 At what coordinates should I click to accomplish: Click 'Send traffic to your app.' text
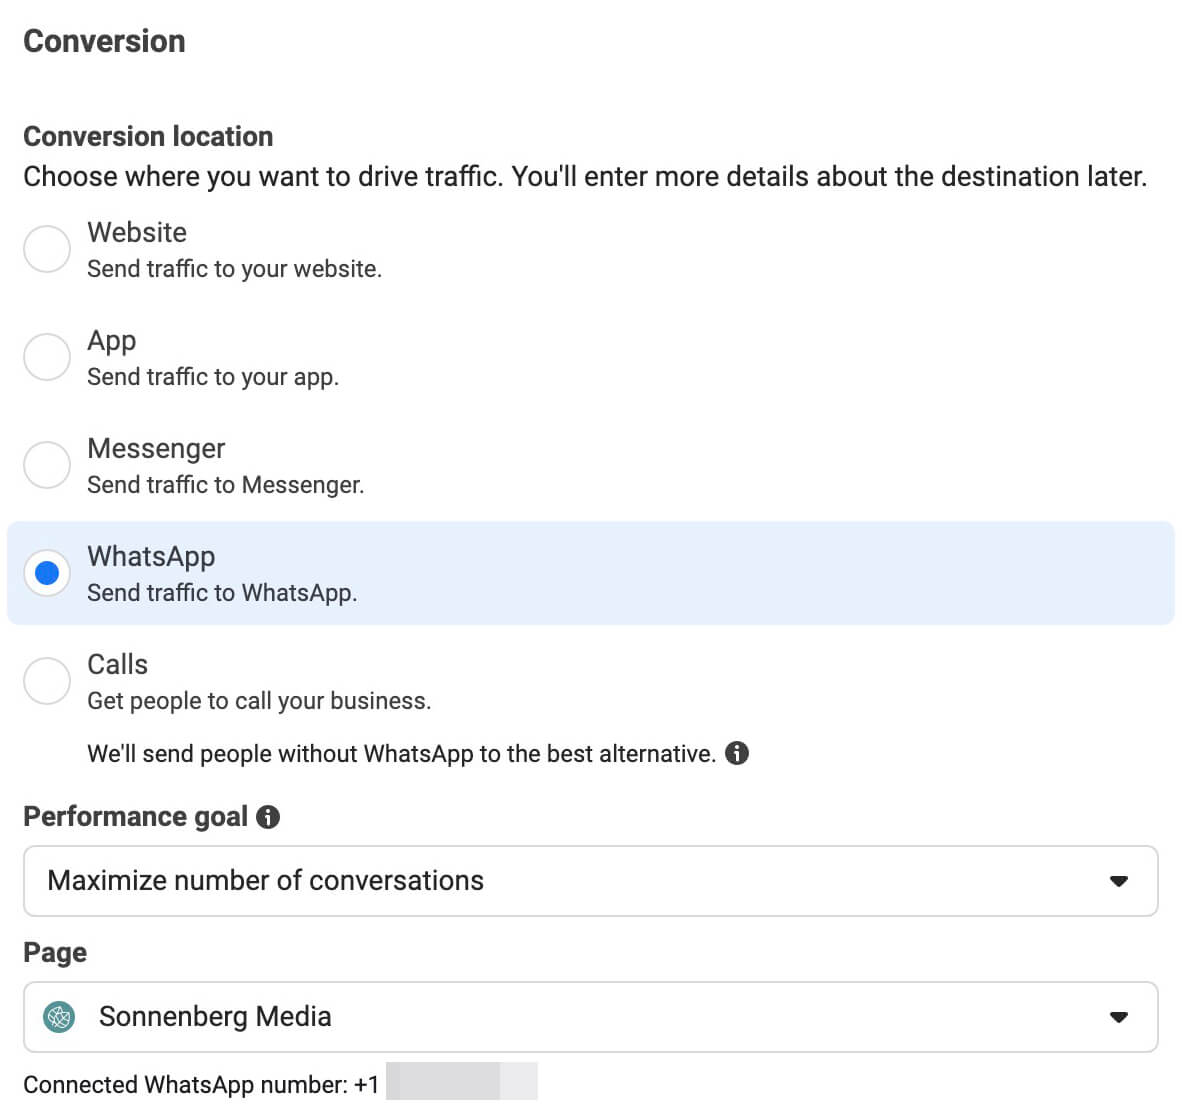pyautogui.click(x=213, y=377)
